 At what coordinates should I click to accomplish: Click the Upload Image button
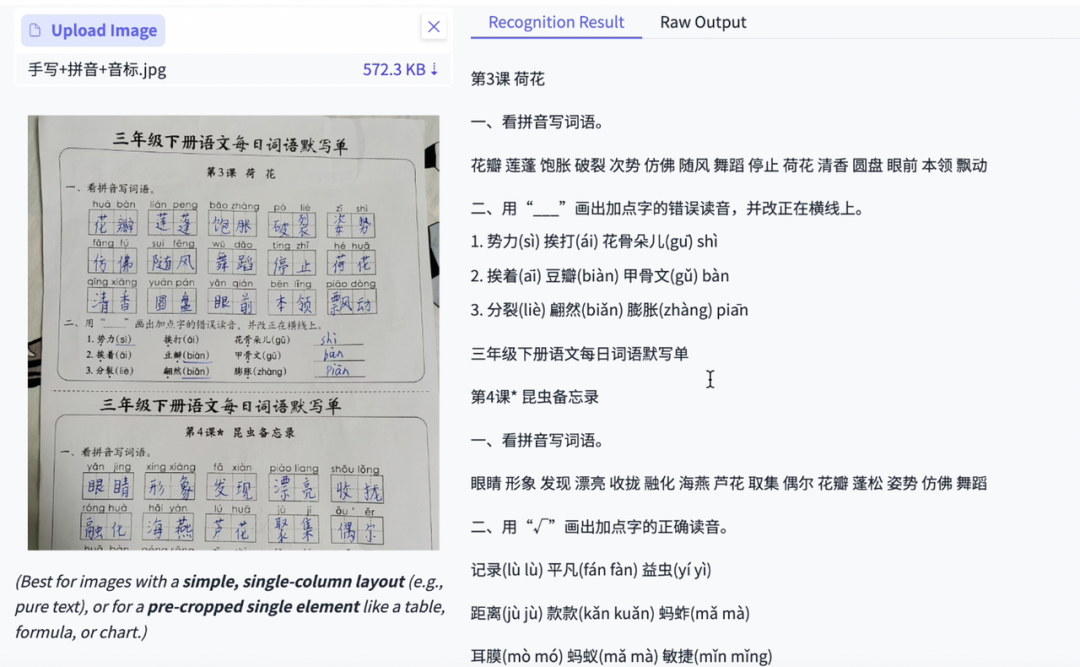click(x=92, y=30)
